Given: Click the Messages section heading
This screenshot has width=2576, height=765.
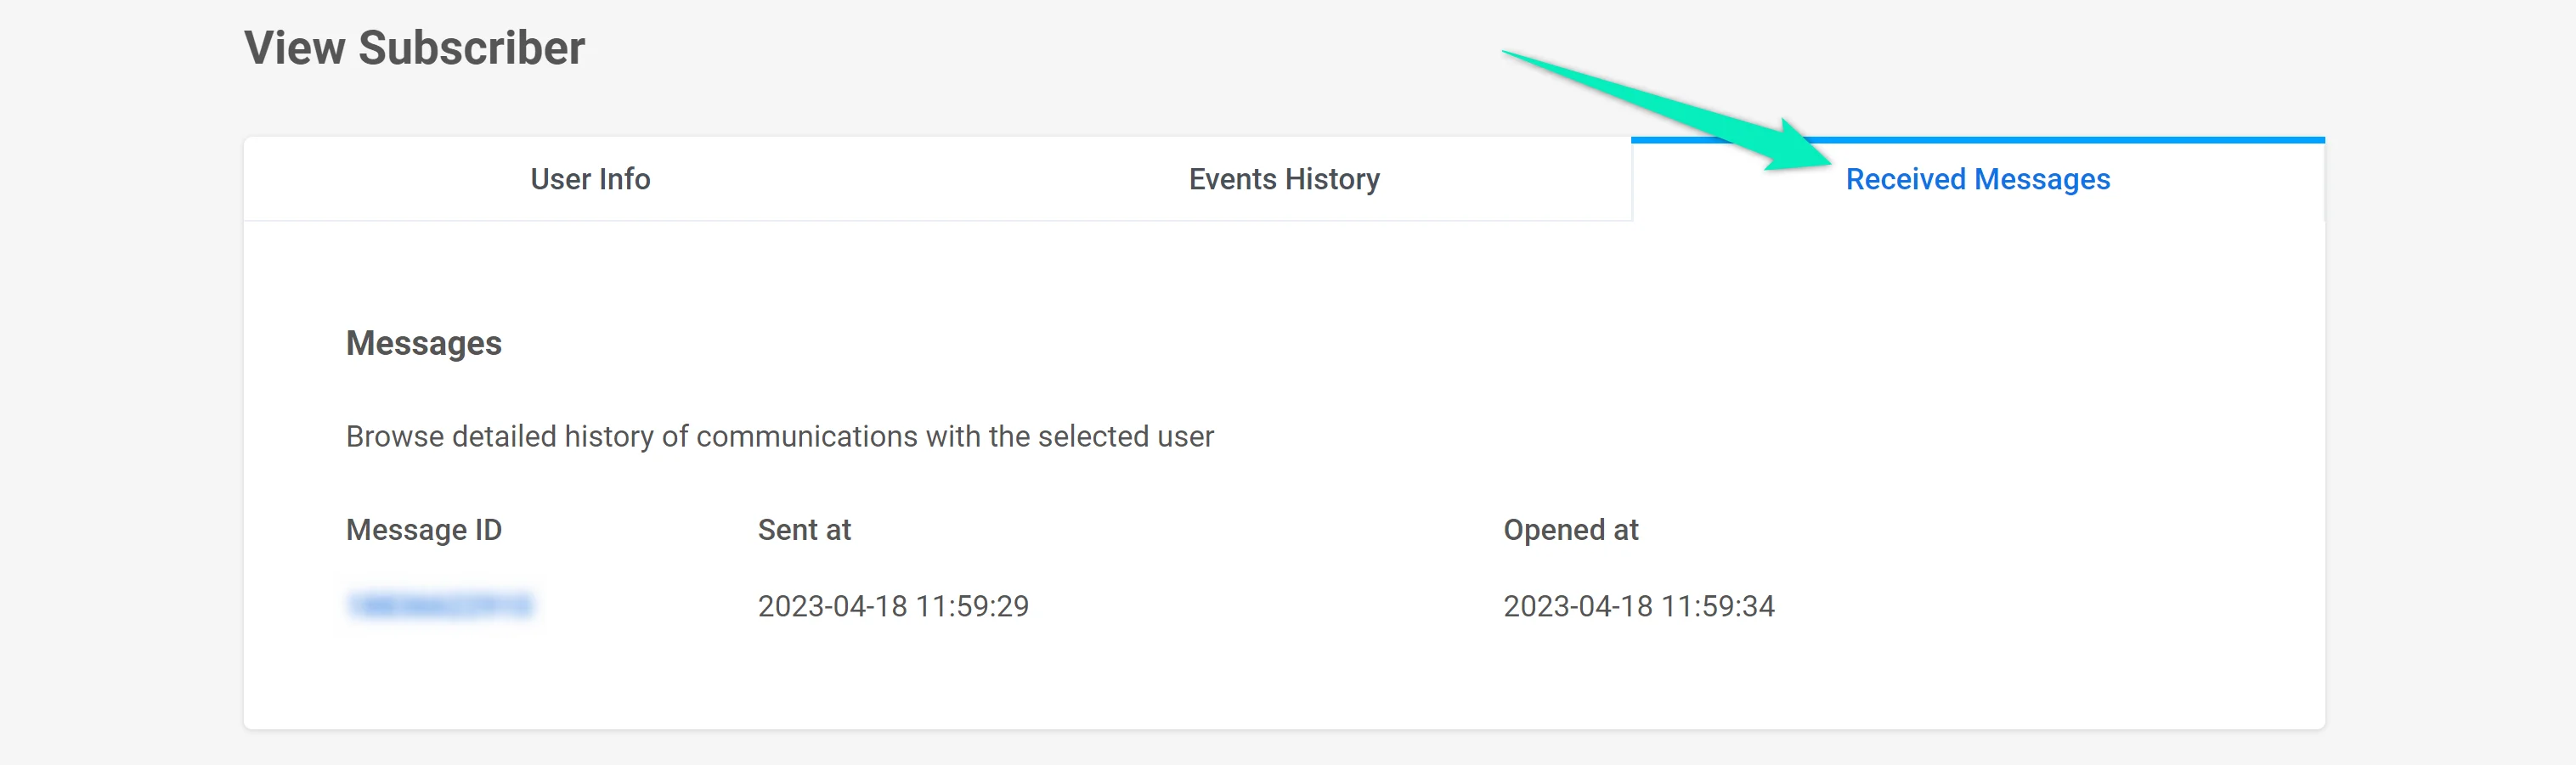Looking at the screenshot, I should [423, 343].
